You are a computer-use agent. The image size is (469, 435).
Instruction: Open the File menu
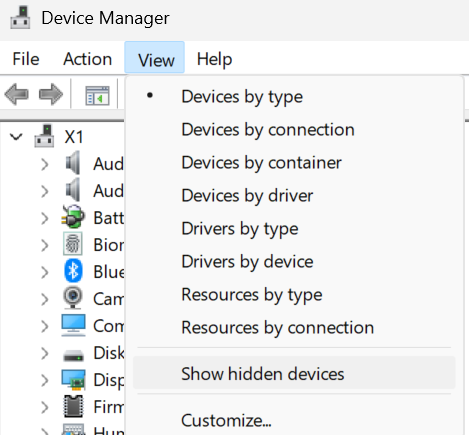pos(26,59)
